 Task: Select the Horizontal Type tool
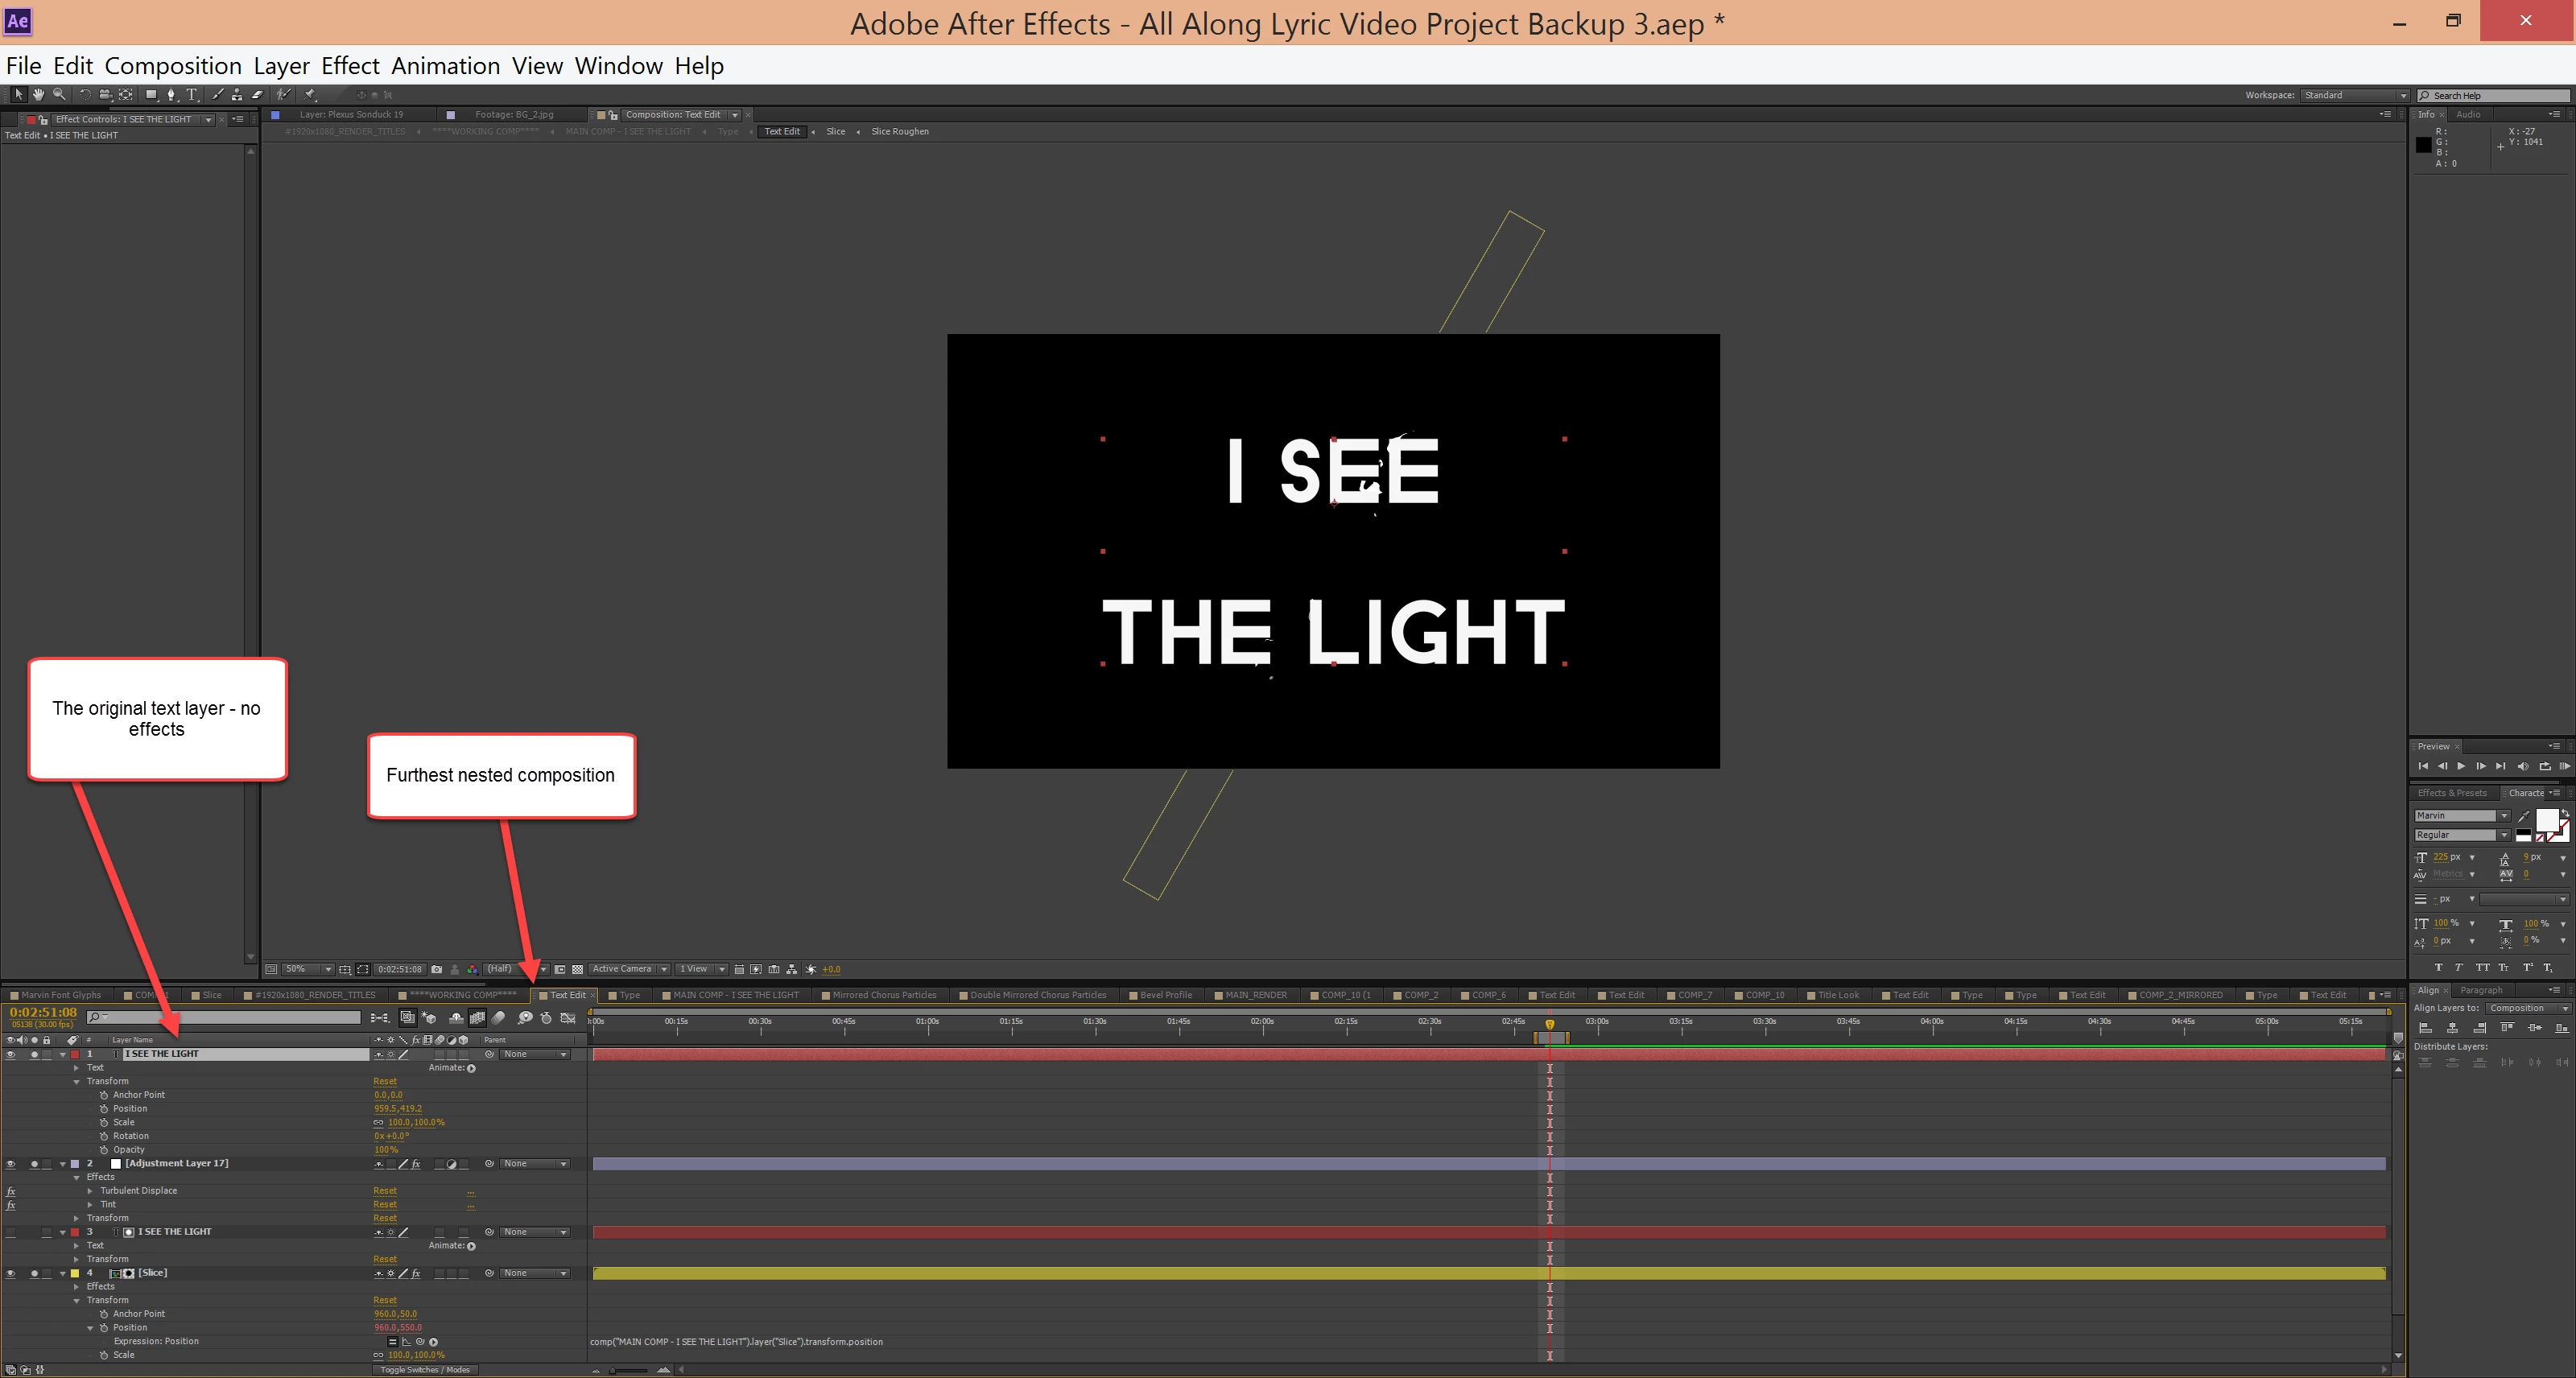[192, 95]
